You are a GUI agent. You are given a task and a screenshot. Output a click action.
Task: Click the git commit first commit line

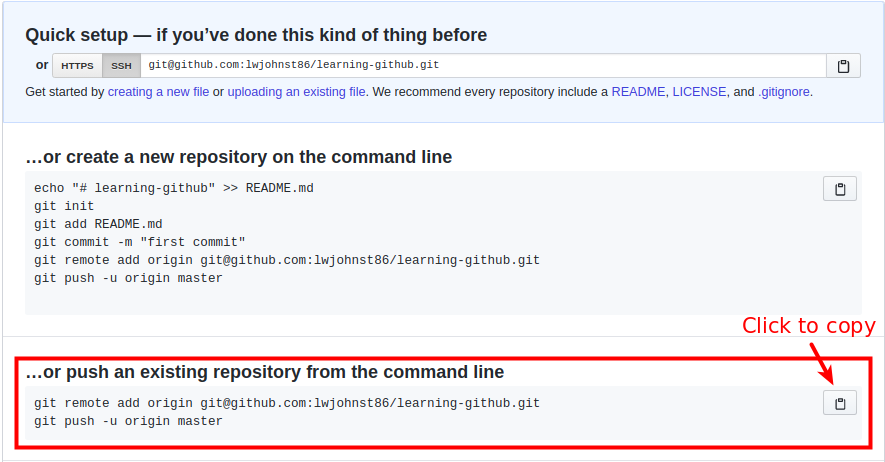coord(139,242)
